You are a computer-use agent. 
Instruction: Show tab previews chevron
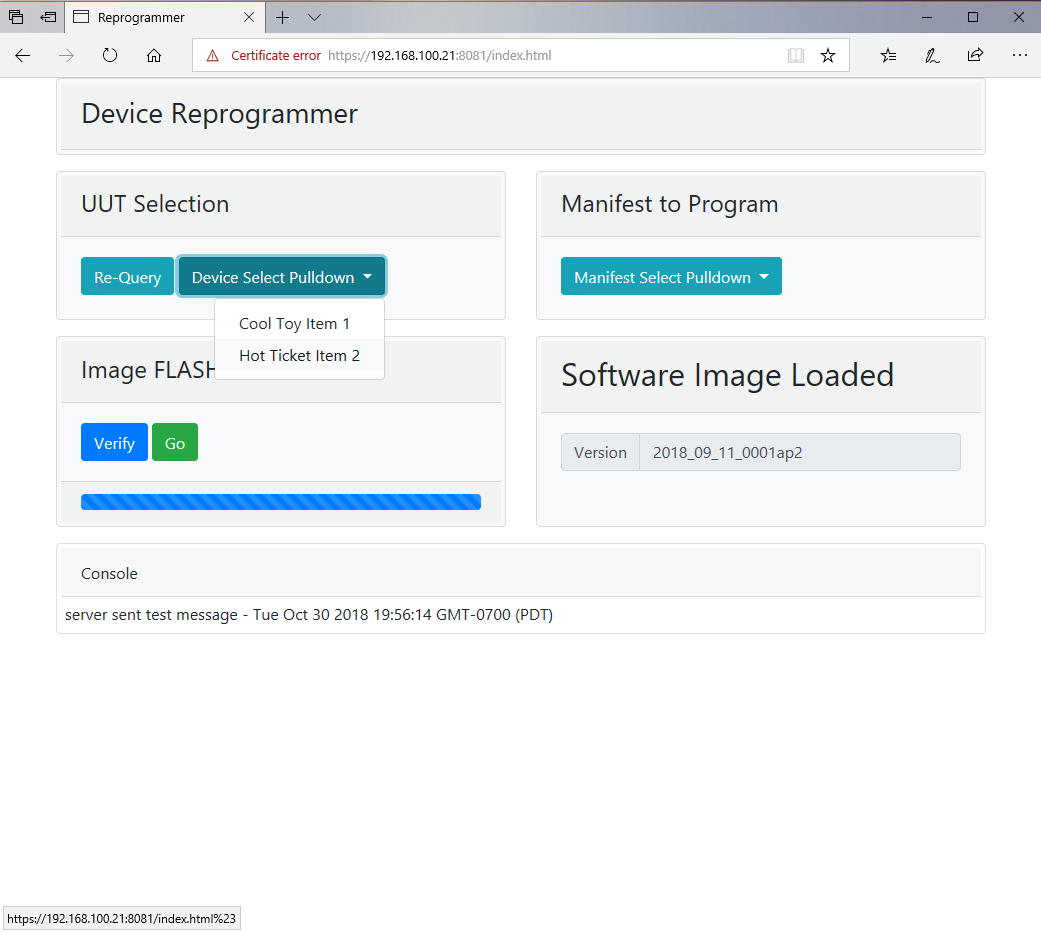pos(315,17)
